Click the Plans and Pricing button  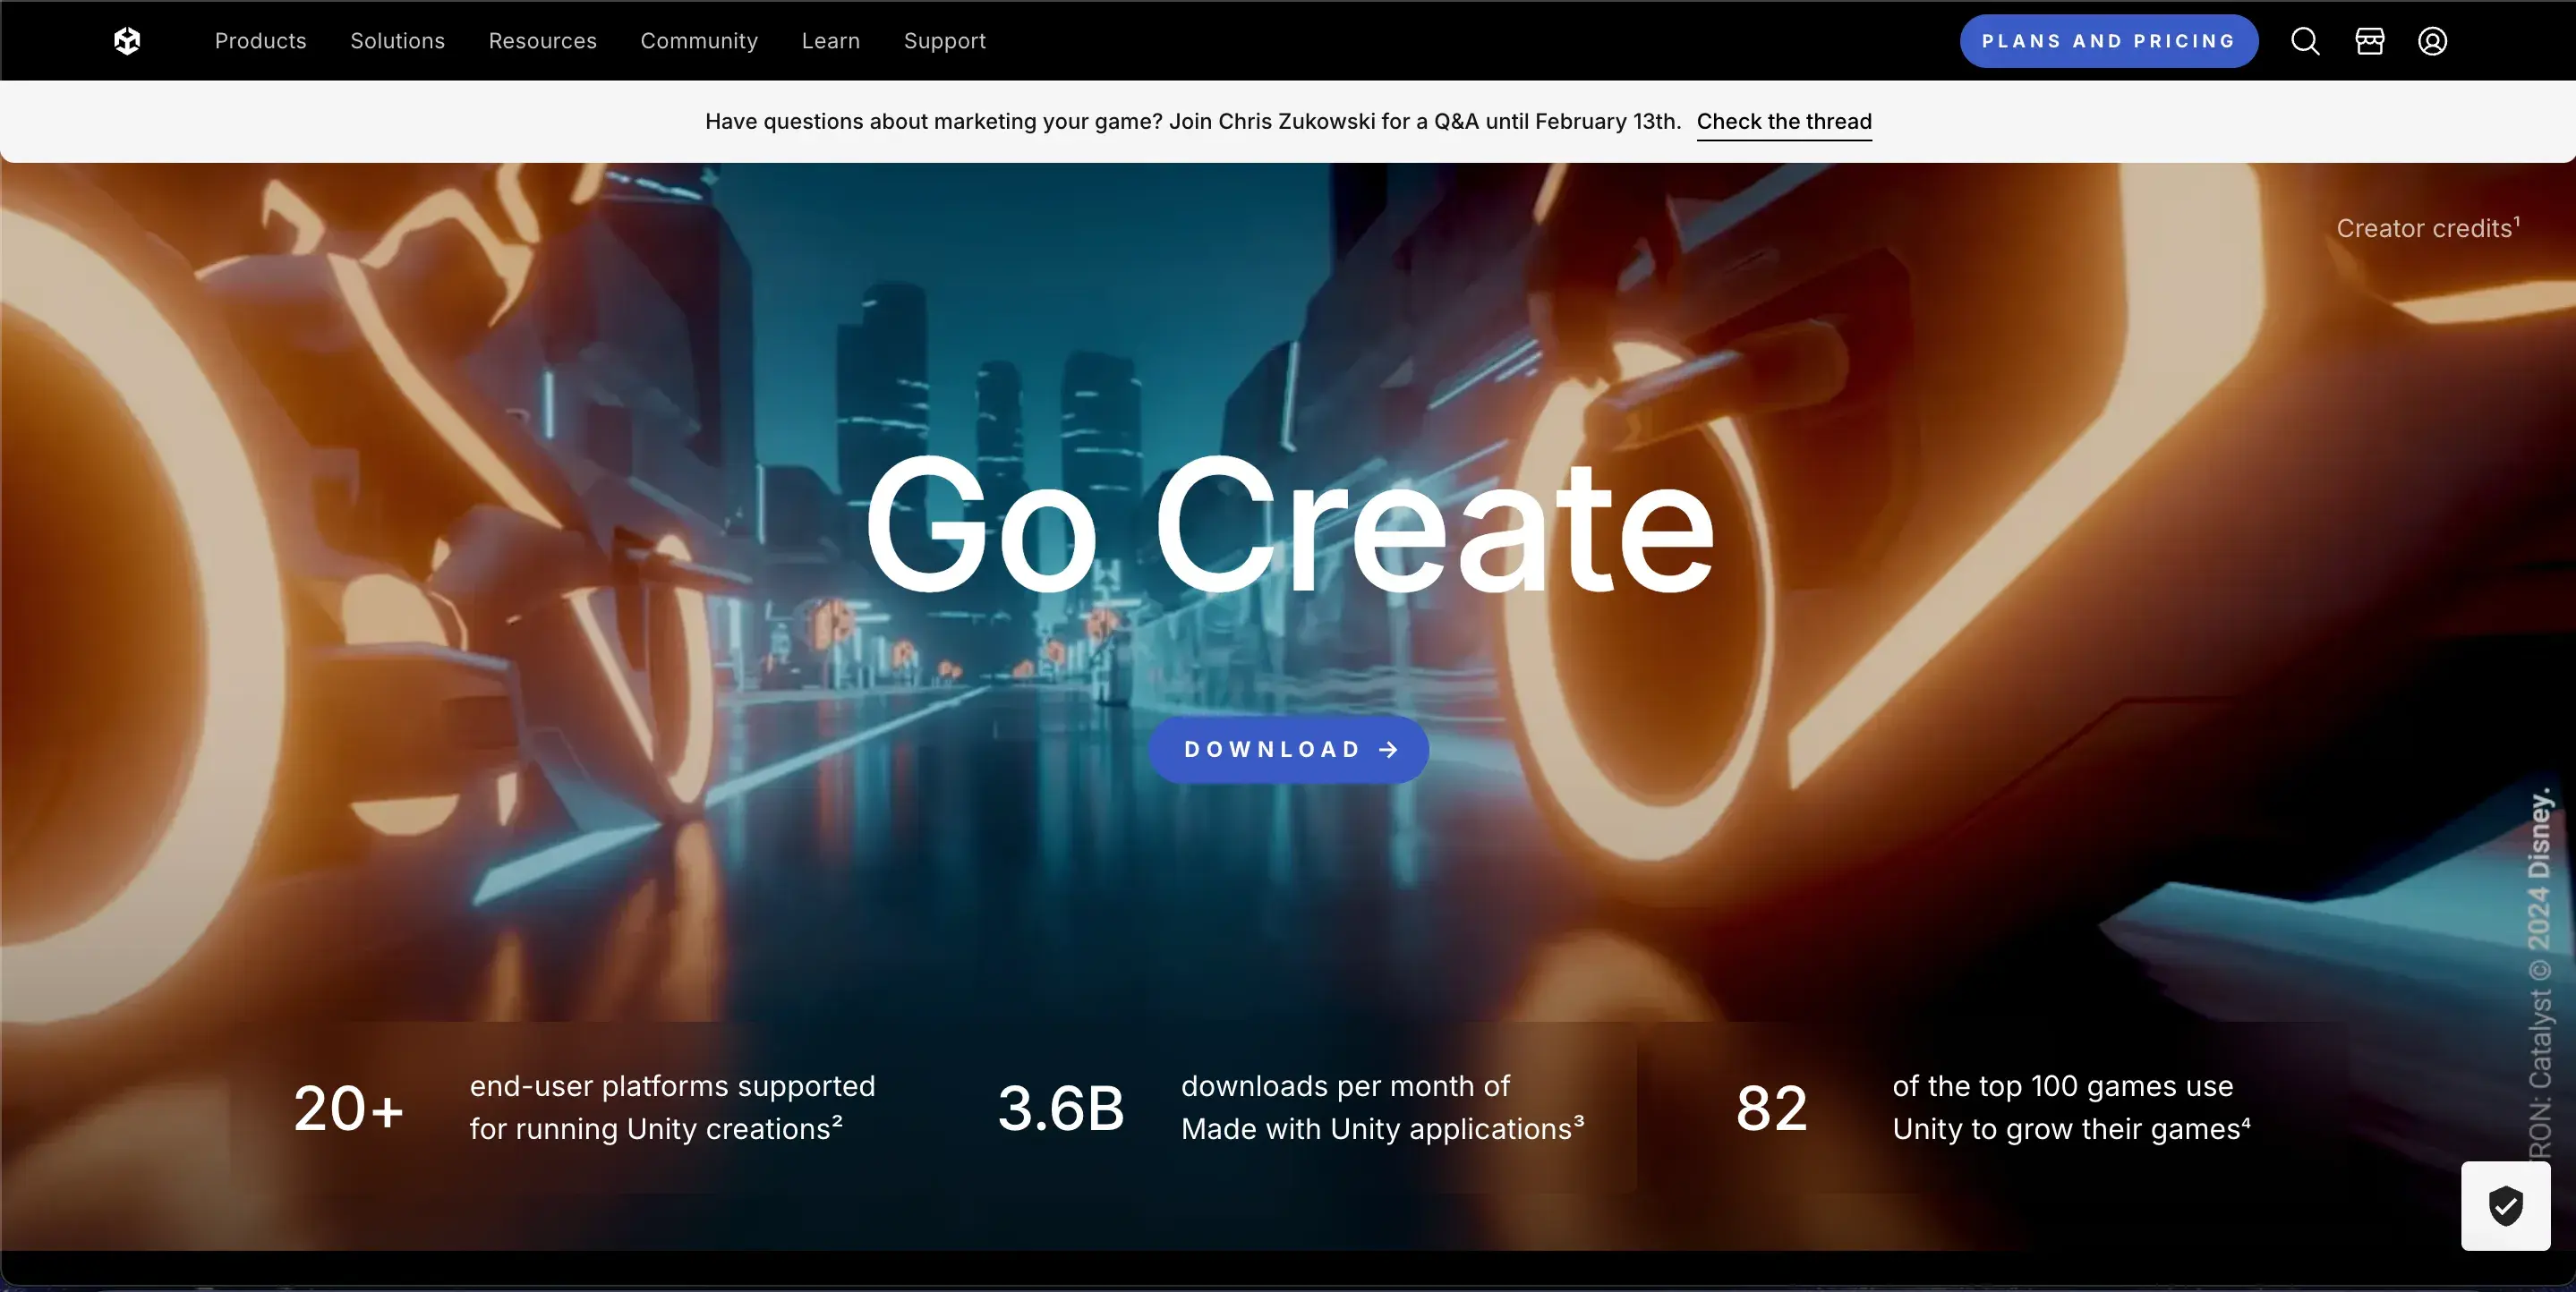click(x=2108, y=41)
